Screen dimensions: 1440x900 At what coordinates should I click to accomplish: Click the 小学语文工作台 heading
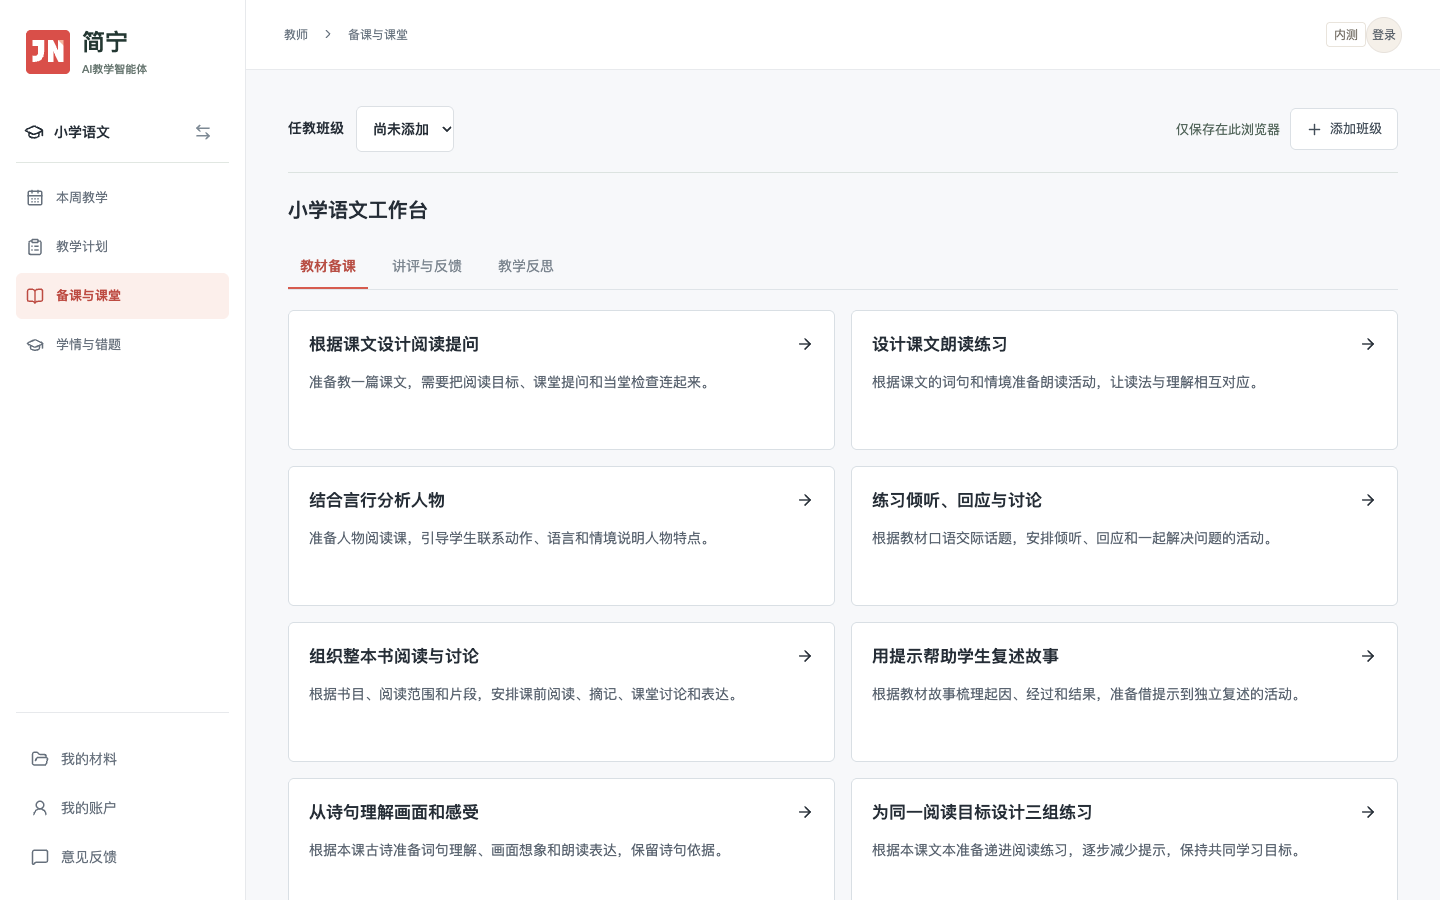pyautogui.click(x=358, y=210)
